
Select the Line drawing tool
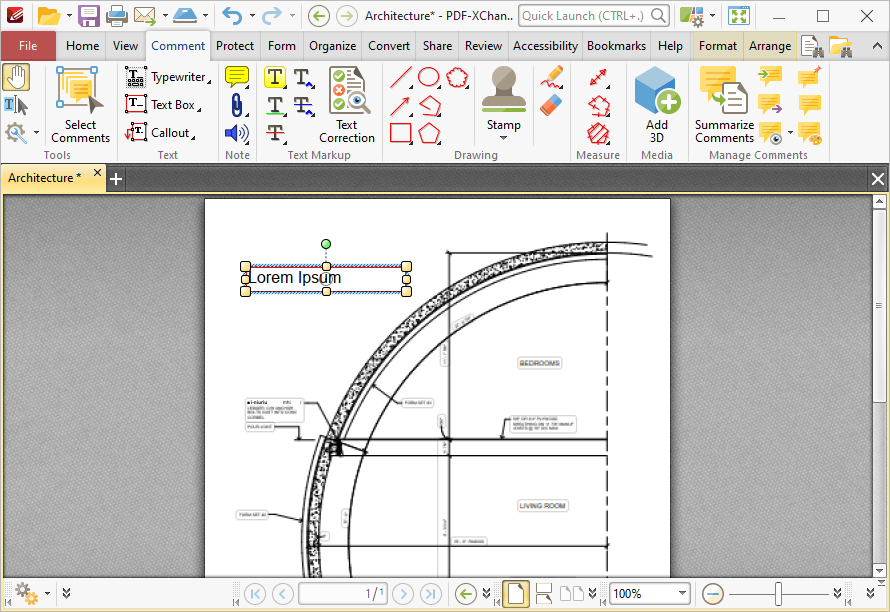401,77
